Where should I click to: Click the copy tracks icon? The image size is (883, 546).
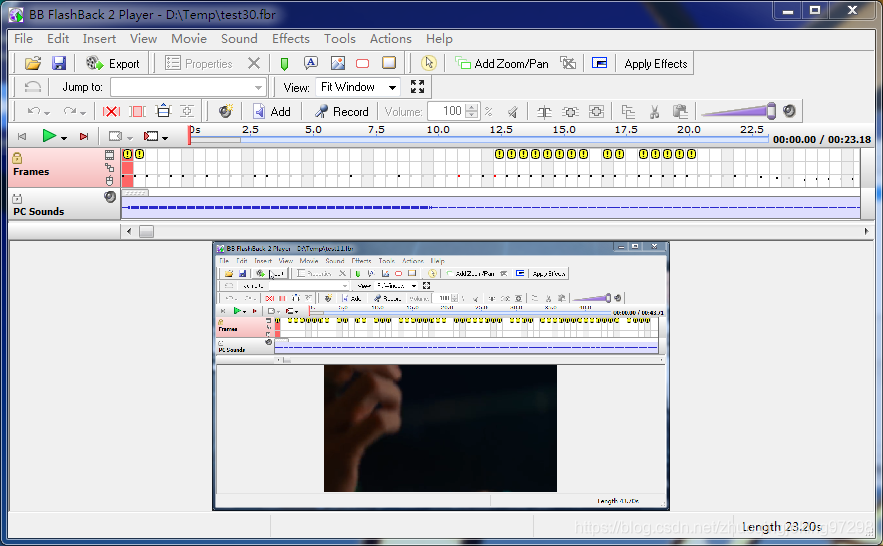[628, 111]
